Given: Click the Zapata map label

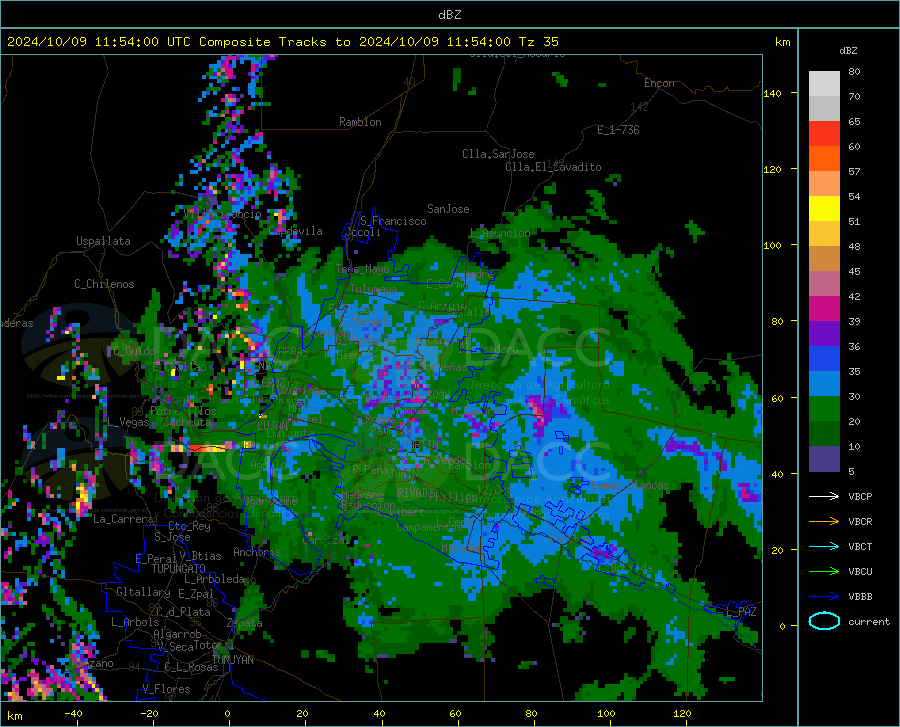Looking at the screenshot, I should pos(245,623).
